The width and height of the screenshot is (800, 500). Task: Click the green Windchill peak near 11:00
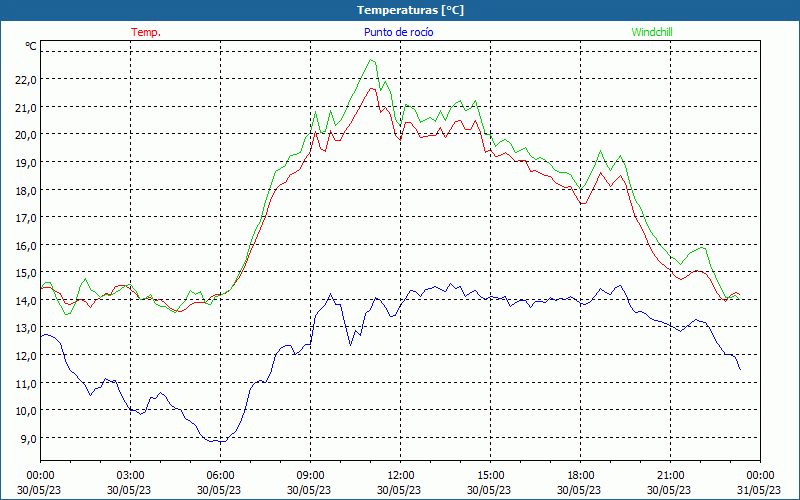(x=371, y=60)
